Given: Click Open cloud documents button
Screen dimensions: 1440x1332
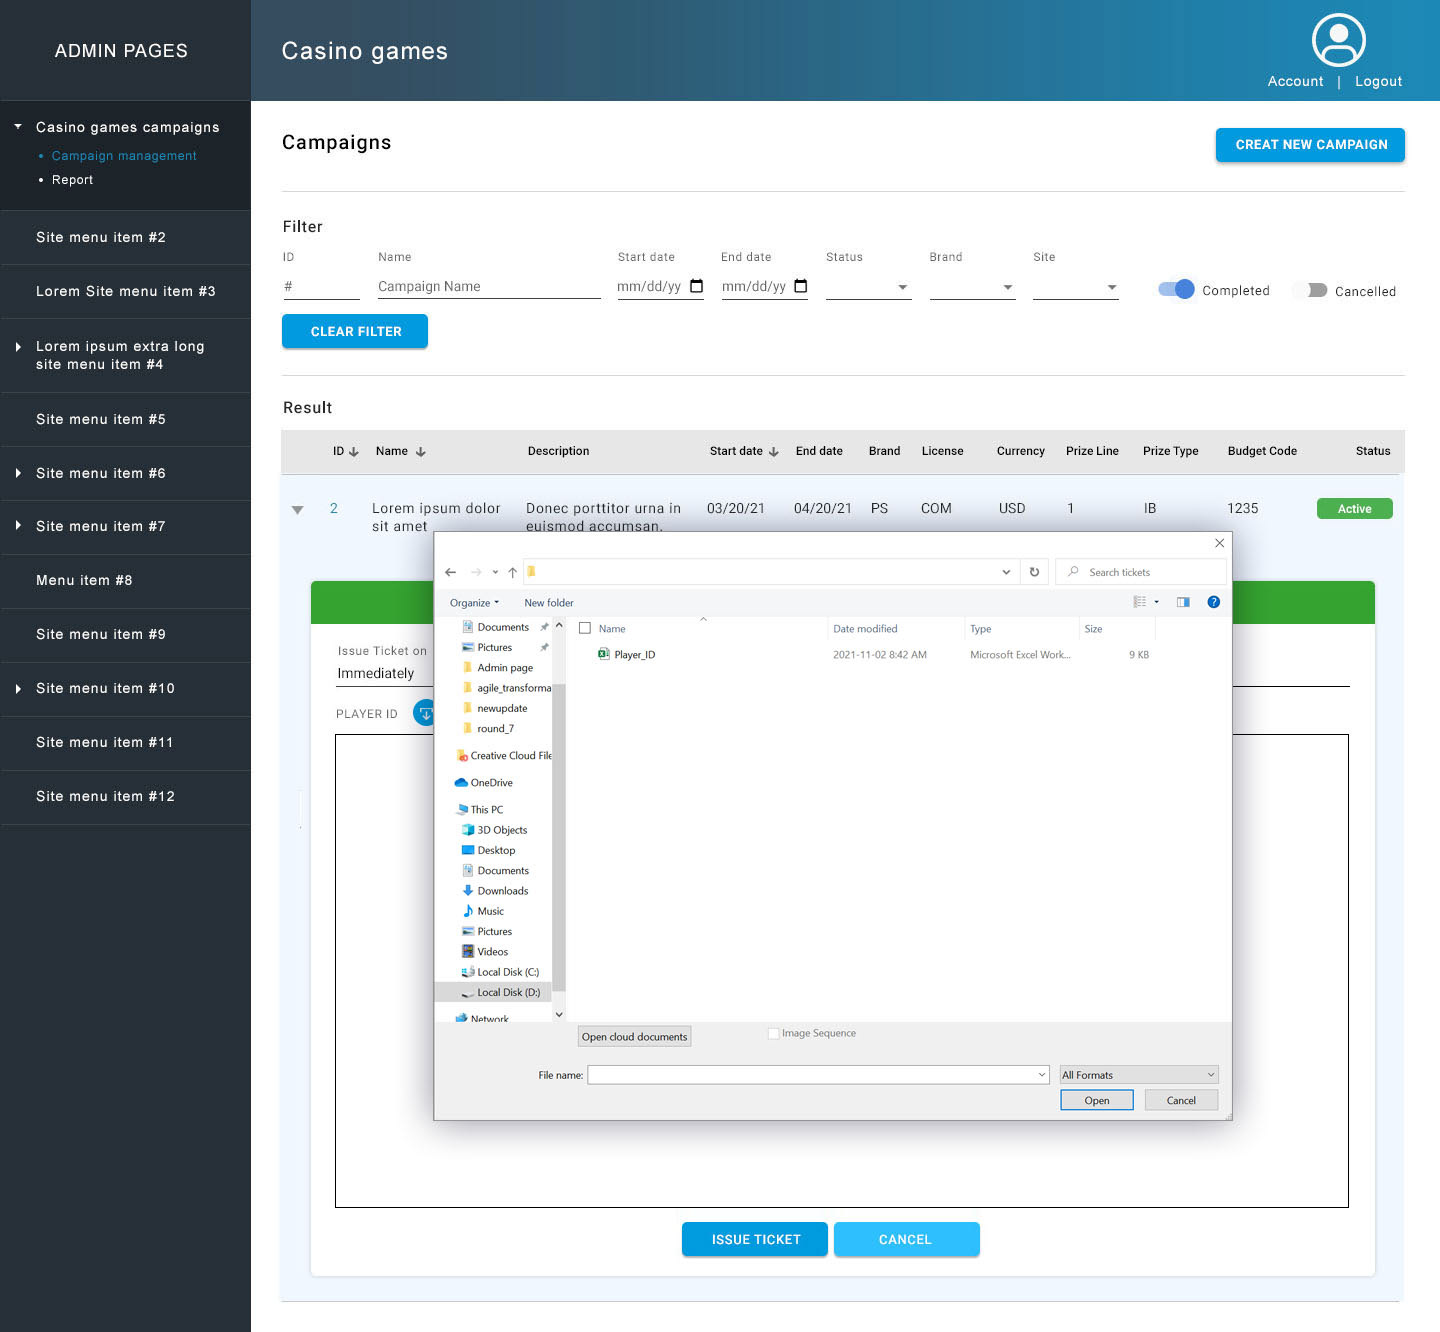Looking at the screenshot, I should pos(634,1036).
